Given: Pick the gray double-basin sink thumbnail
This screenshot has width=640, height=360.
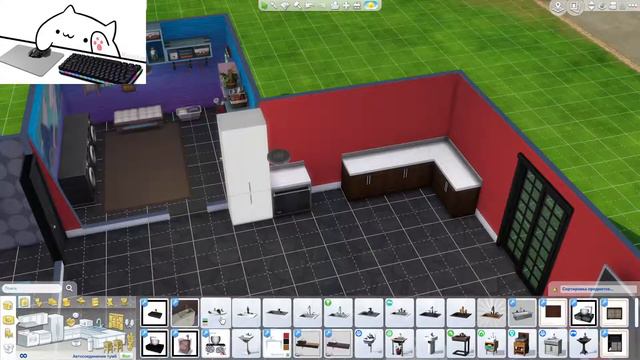Looking at the screenshot, I should click(522, 313).
